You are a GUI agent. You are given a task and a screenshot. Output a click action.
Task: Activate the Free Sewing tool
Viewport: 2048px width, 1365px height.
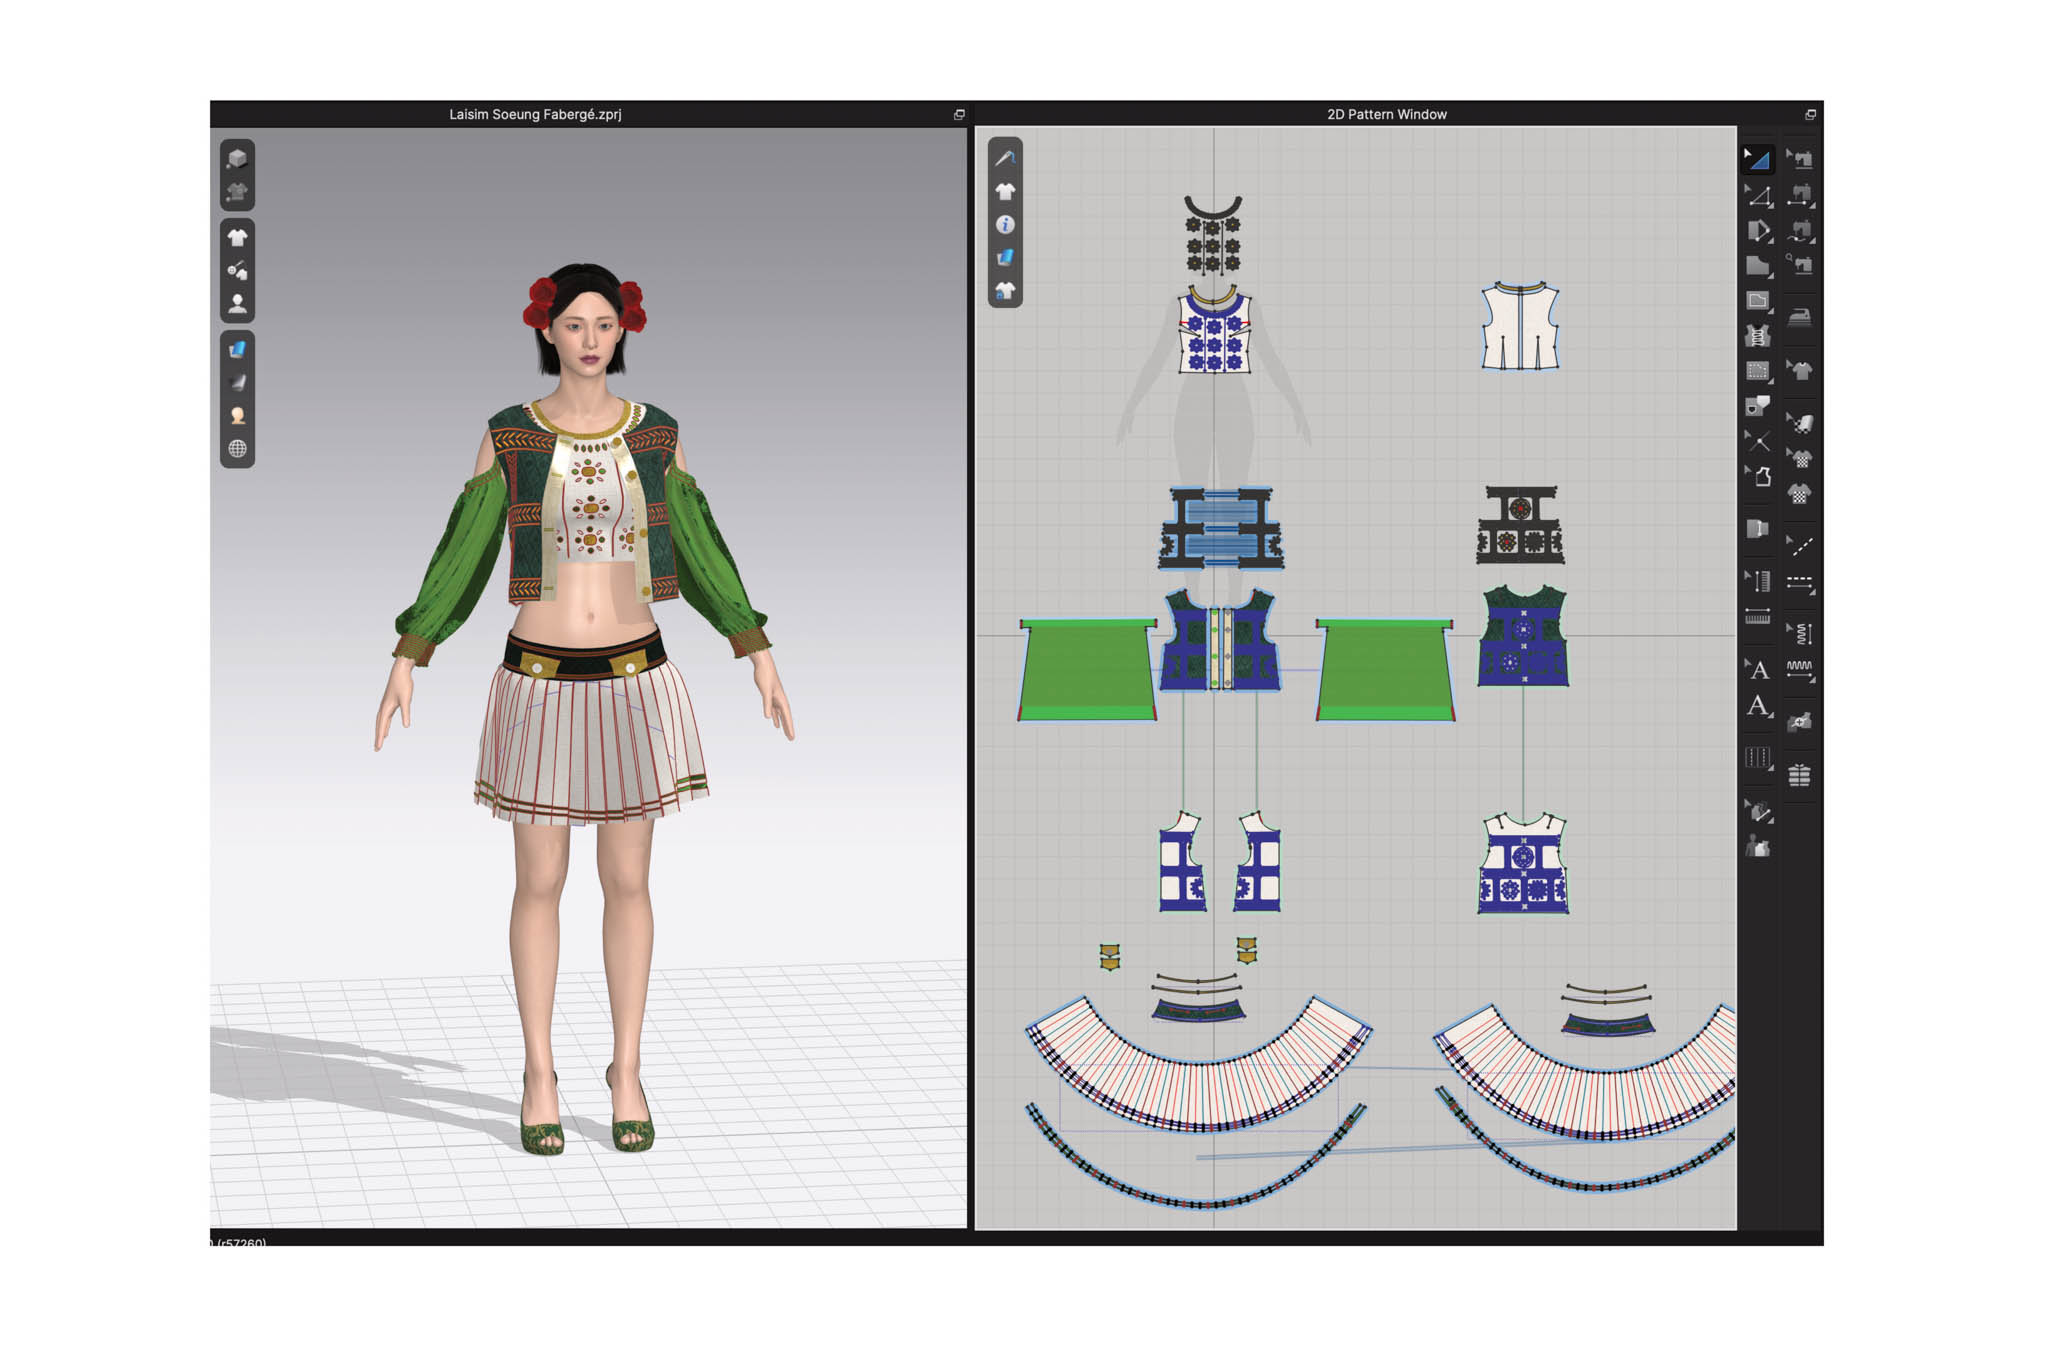1800,231
